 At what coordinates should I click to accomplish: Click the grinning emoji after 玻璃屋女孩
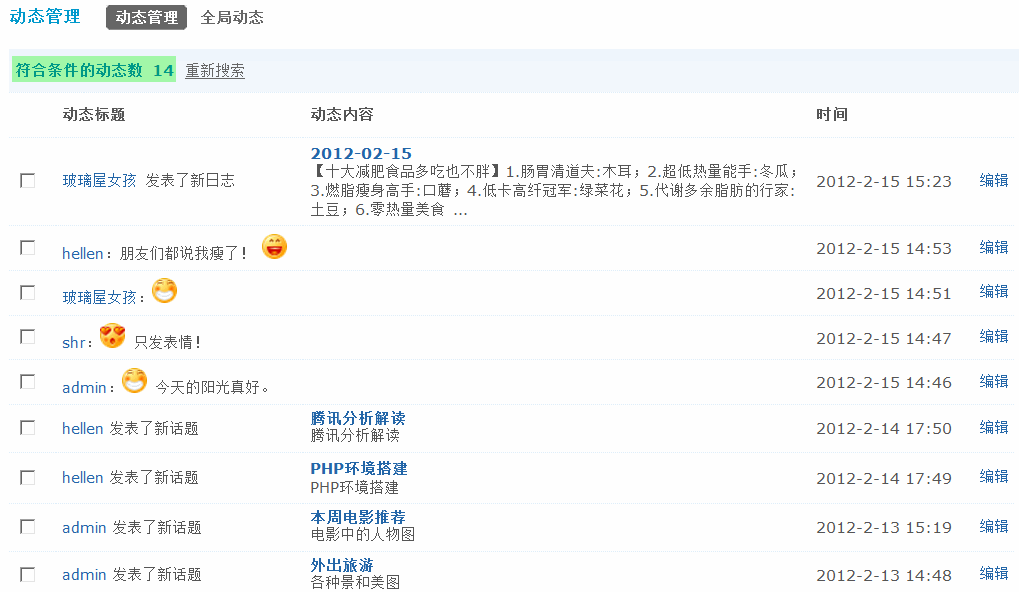pyautogui.click(x=164, y=290)
